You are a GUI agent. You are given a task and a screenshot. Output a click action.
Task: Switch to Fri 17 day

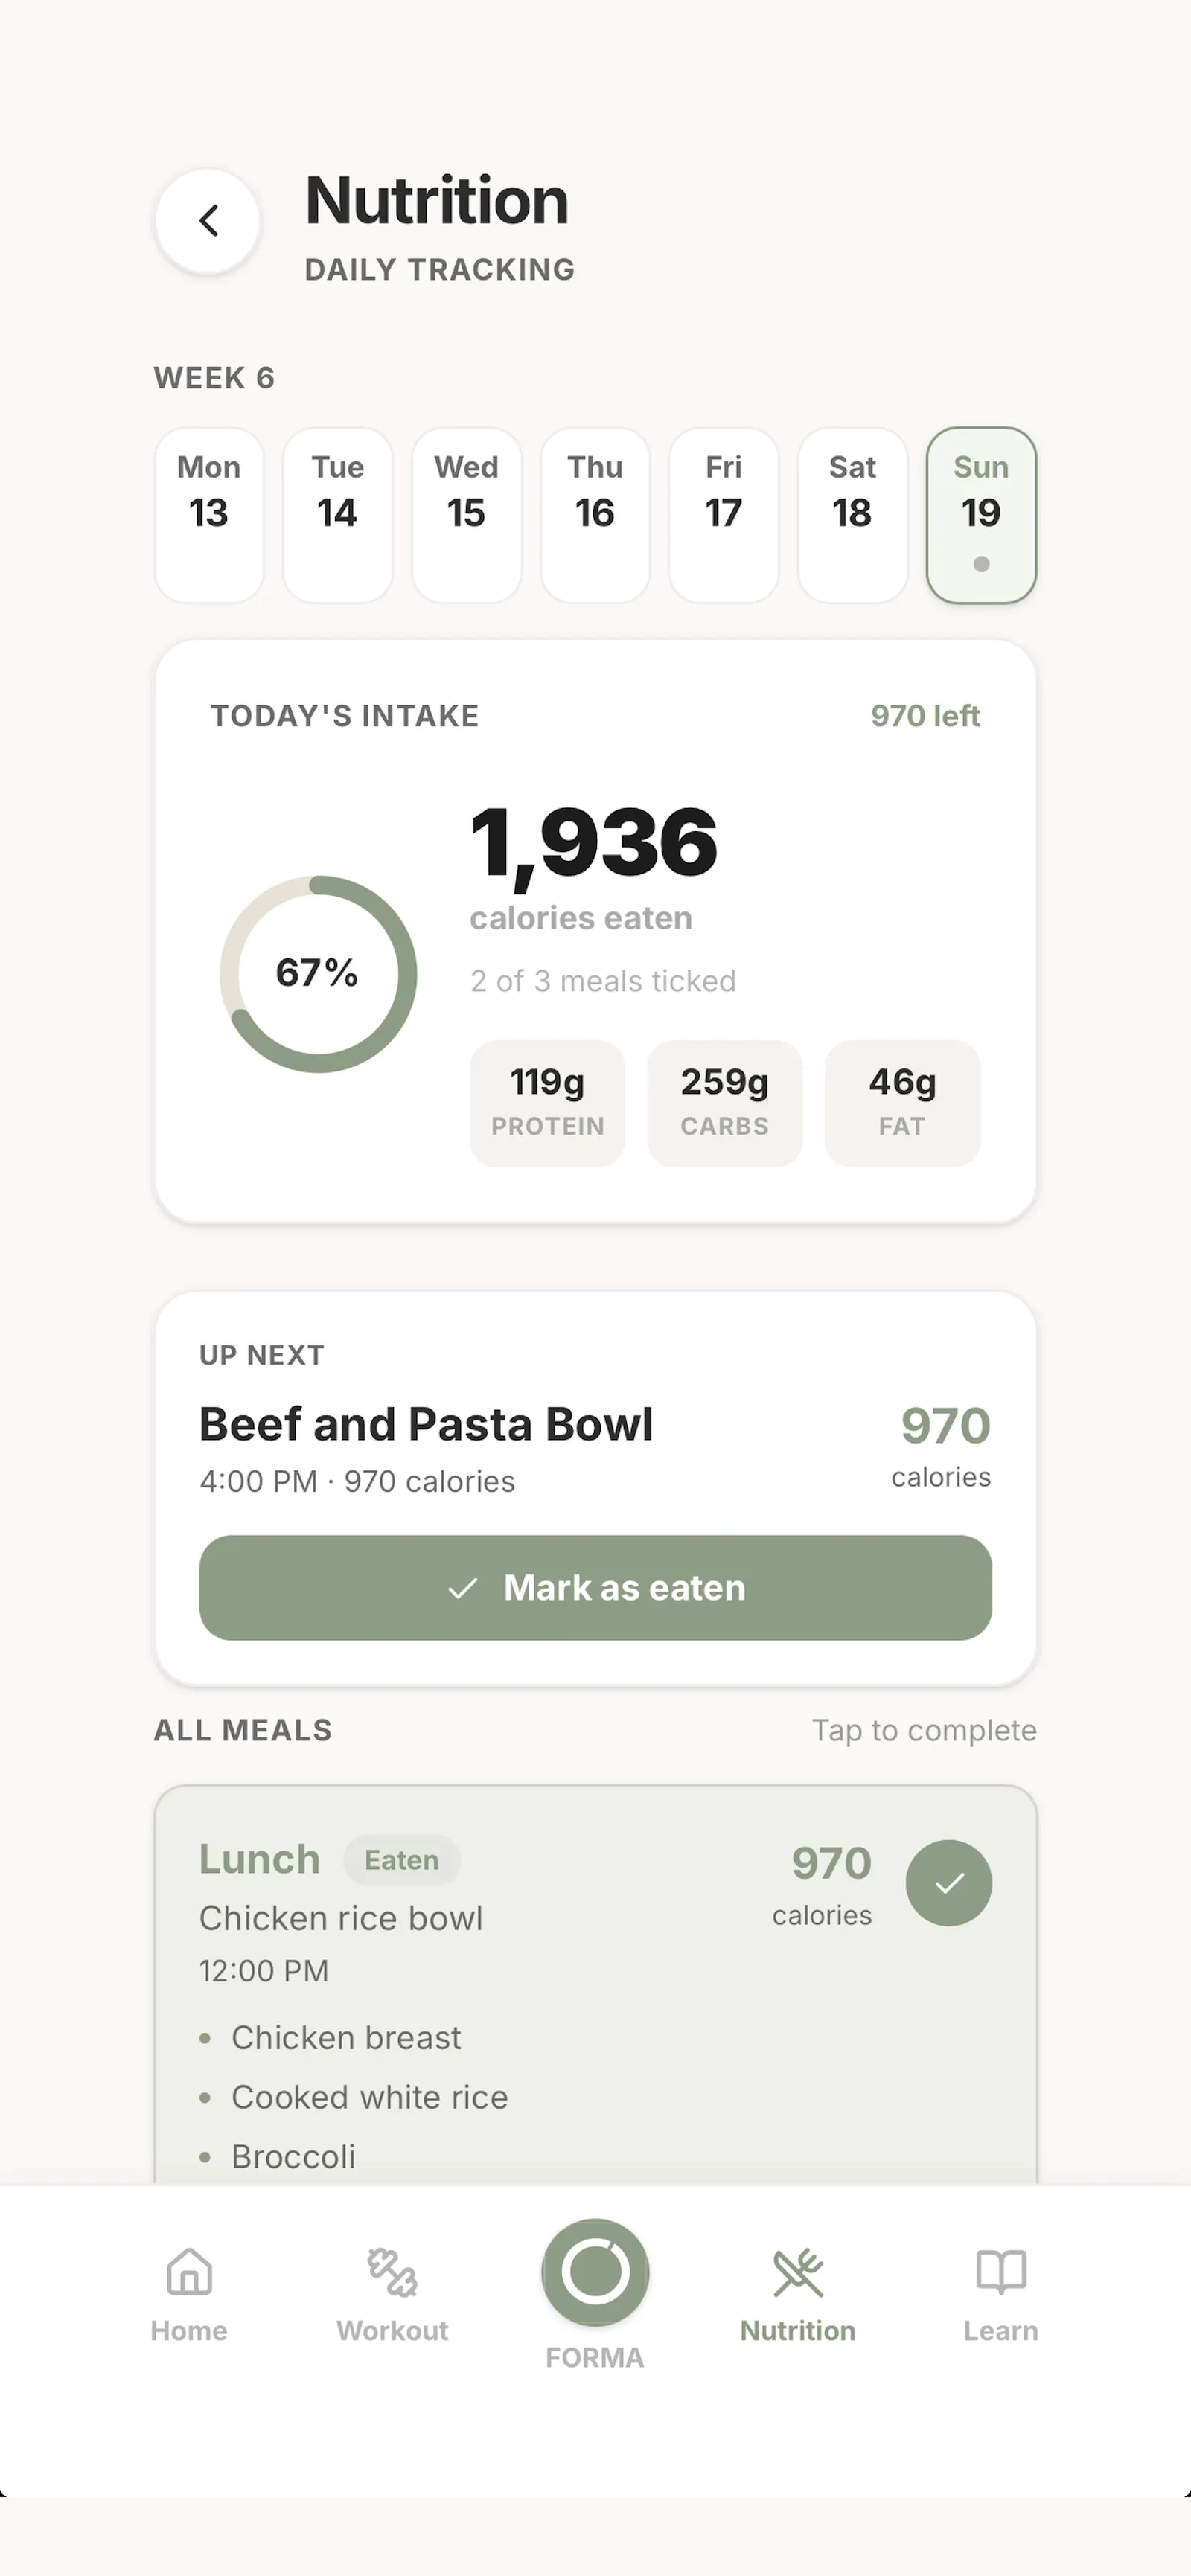pyautogui.click(x=724, y=515)
